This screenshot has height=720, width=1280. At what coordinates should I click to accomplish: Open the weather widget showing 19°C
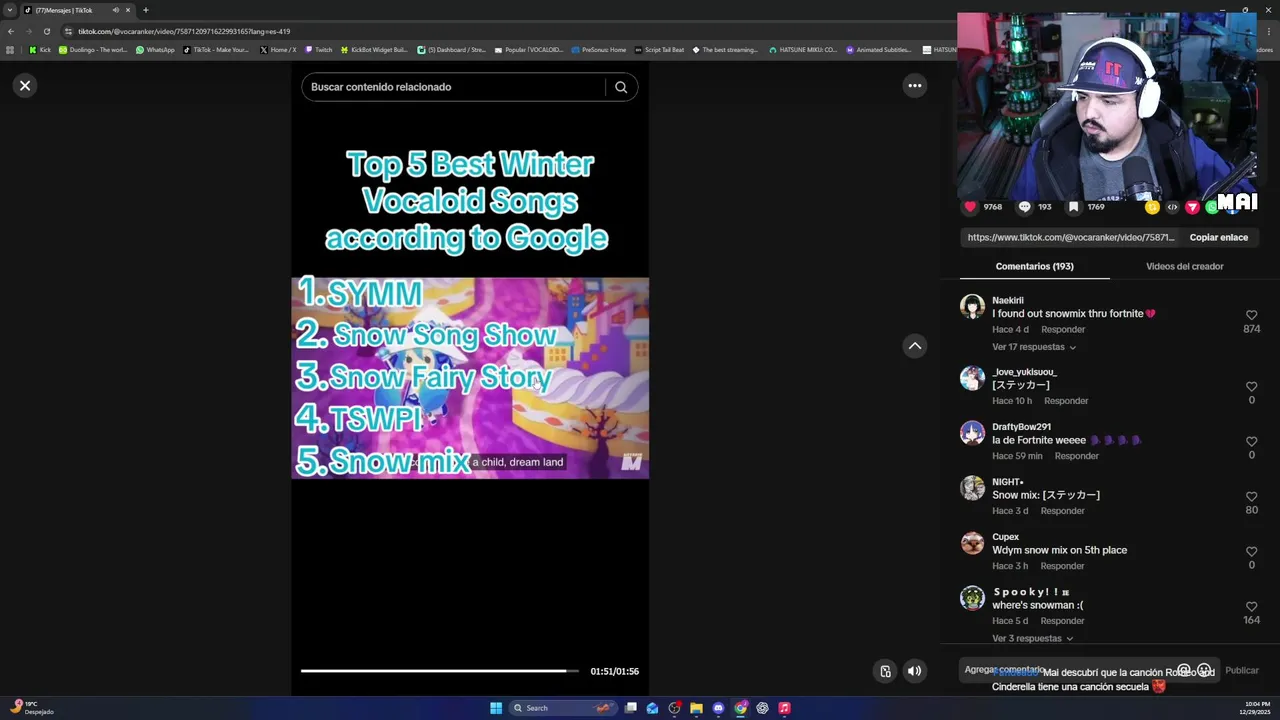point(31,708)
